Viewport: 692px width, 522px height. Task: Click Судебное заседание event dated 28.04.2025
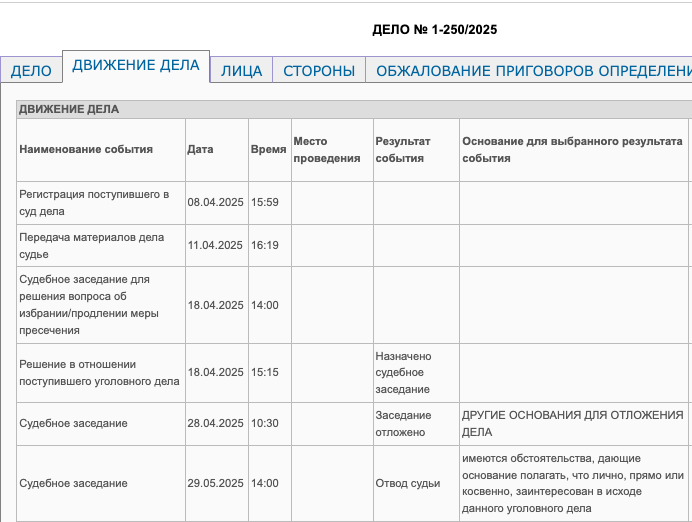pyautogui.click(x=73, y=423)
